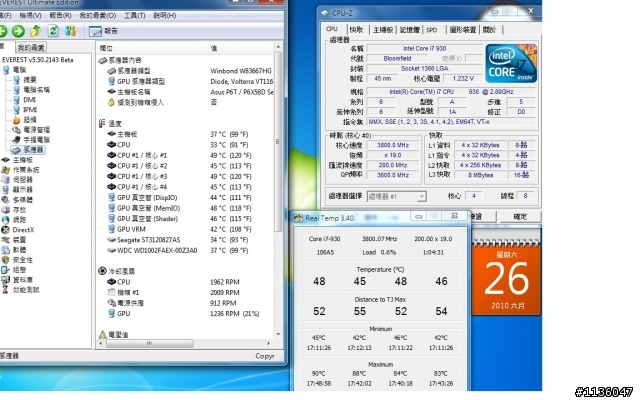Switch to the 圖形裝置 graphics tab in CPU-Z
This screenshot has height=400, width=640.
click(463, 30)
